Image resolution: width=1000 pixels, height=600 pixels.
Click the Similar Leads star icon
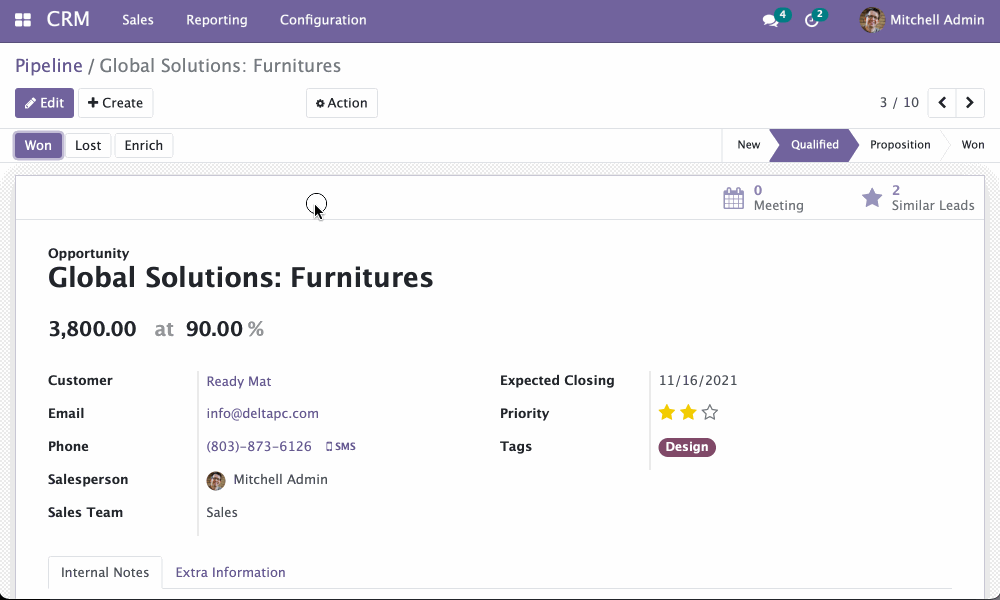(x=870, y=197)
